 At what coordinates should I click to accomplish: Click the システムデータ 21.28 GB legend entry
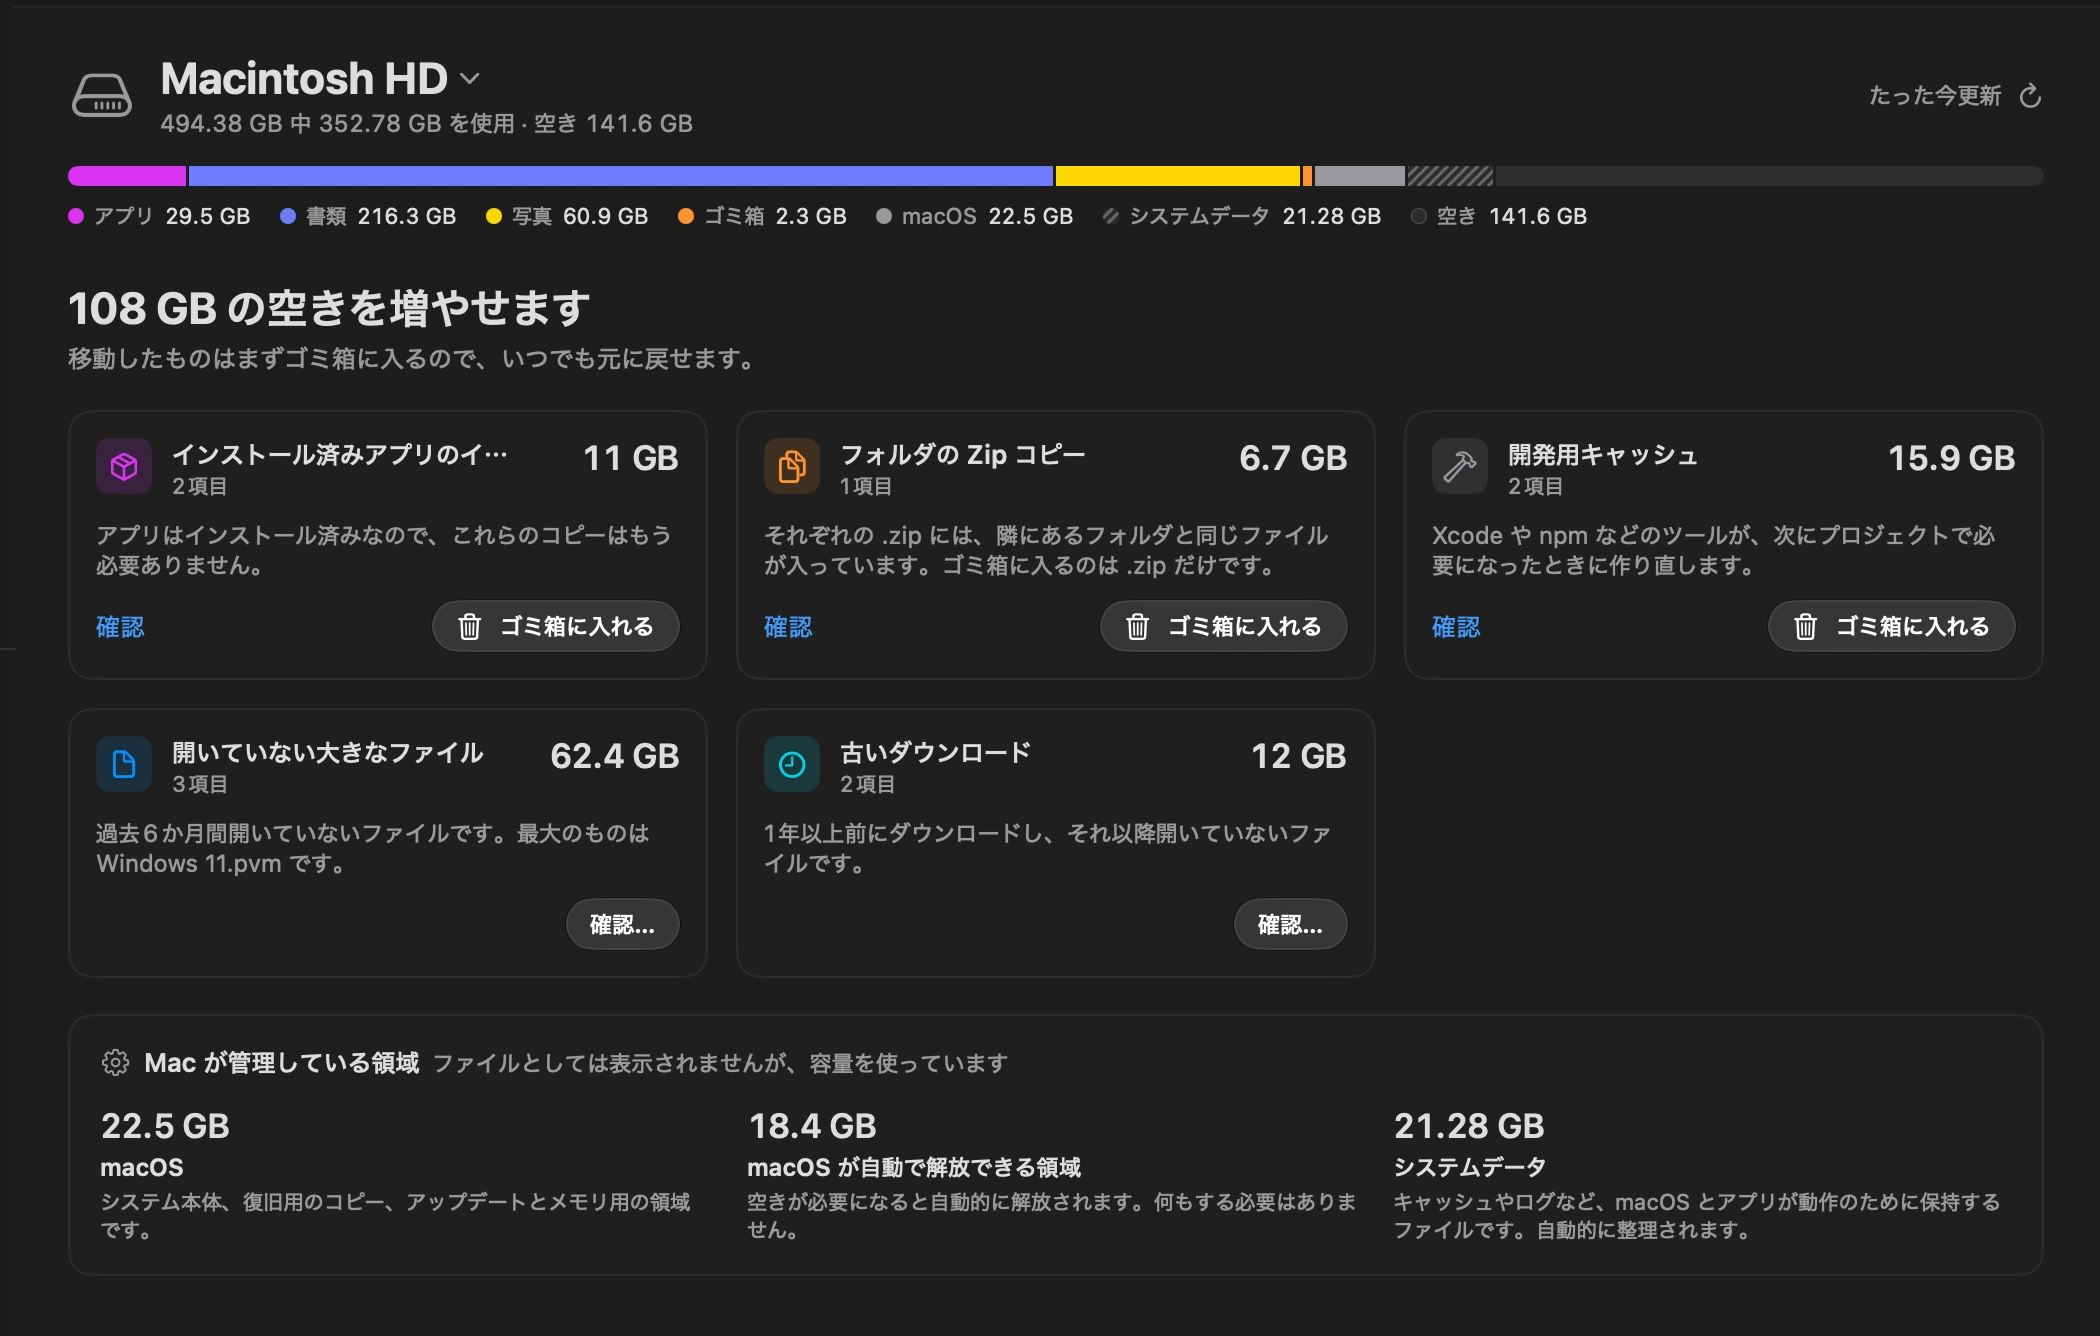[1242, 216]
